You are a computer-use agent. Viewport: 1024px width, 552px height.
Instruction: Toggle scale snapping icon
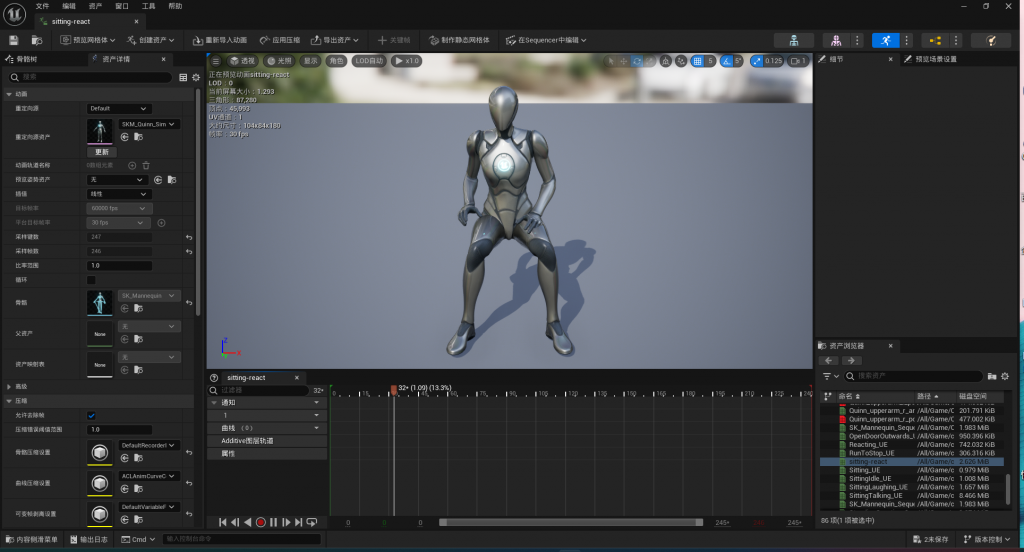click(x=756, y=61)
